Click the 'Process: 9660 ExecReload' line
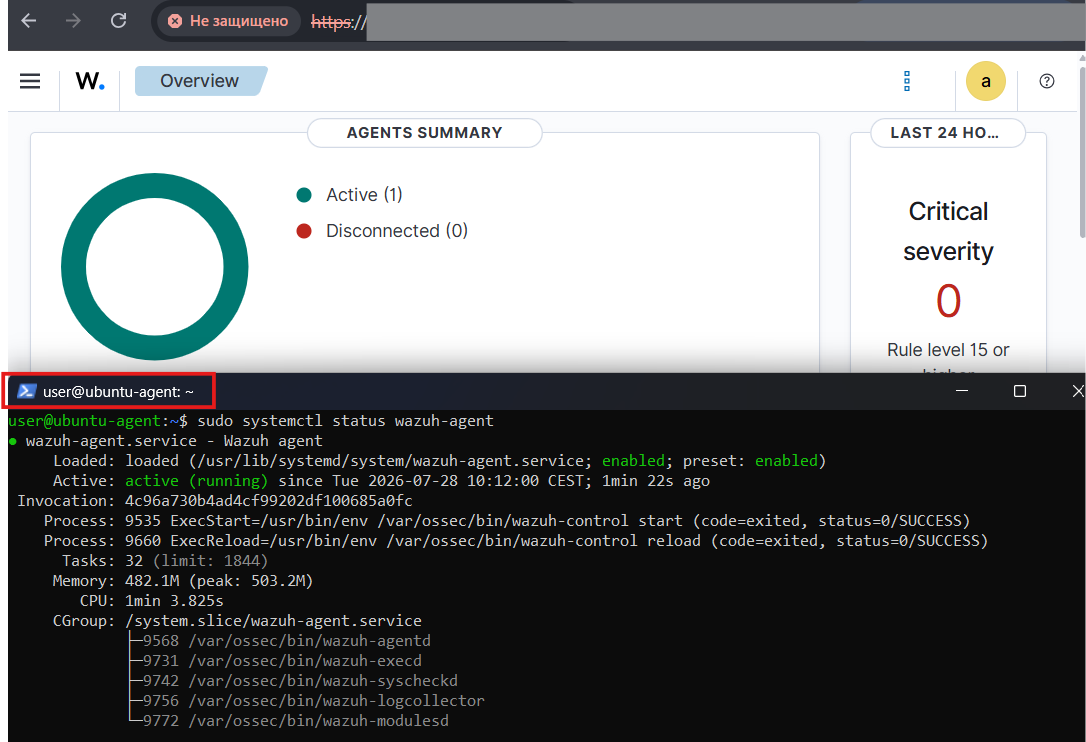The height and width of the screenshot is (742, 1086). coord(516,541)
